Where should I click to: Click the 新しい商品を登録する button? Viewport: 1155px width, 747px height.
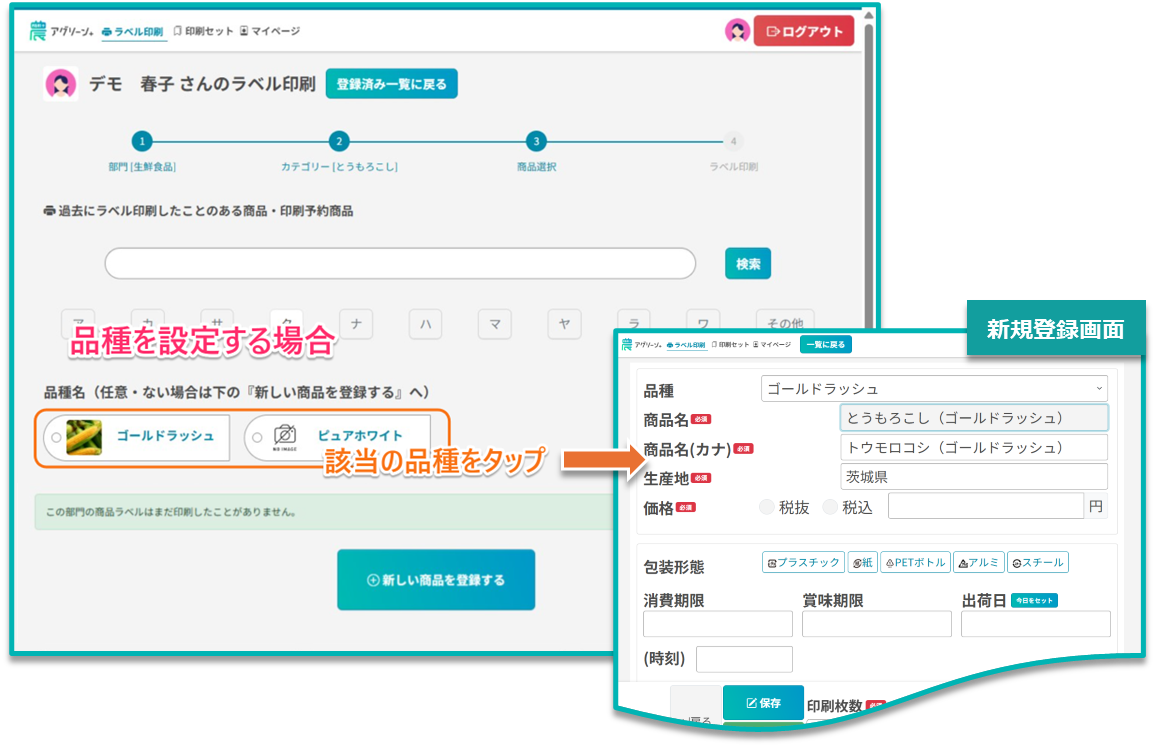(x=436, y=580)
